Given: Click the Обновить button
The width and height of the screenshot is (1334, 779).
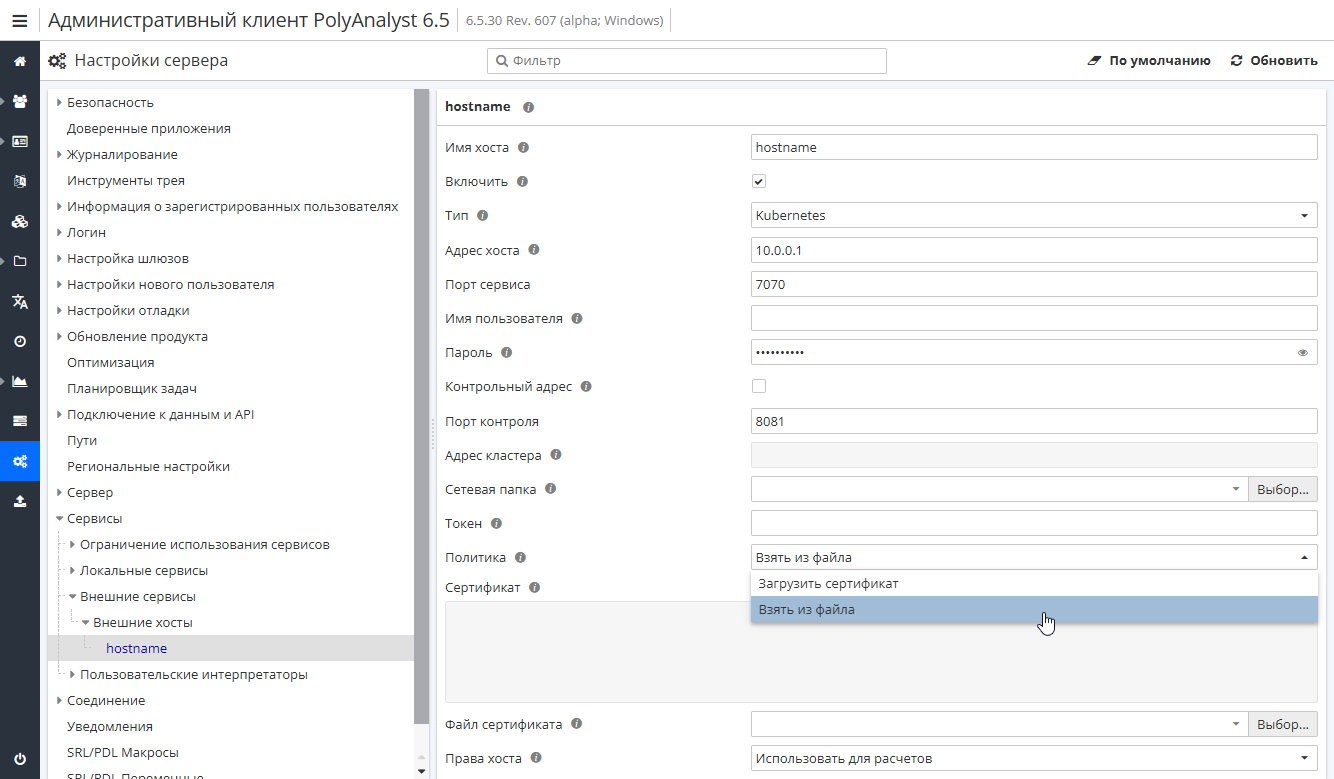Looking at the screenshot, I should pyautogui.click(x=1274, y=61).
